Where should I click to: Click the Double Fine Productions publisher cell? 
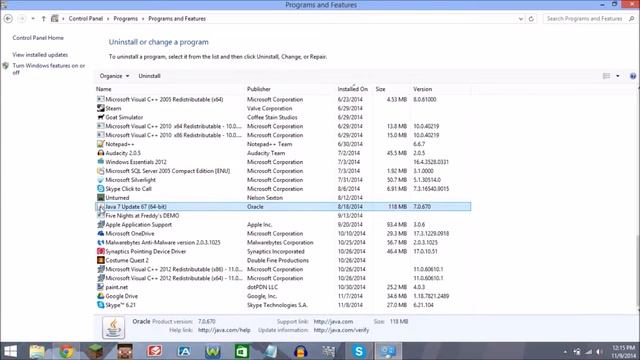pos(278,260)
